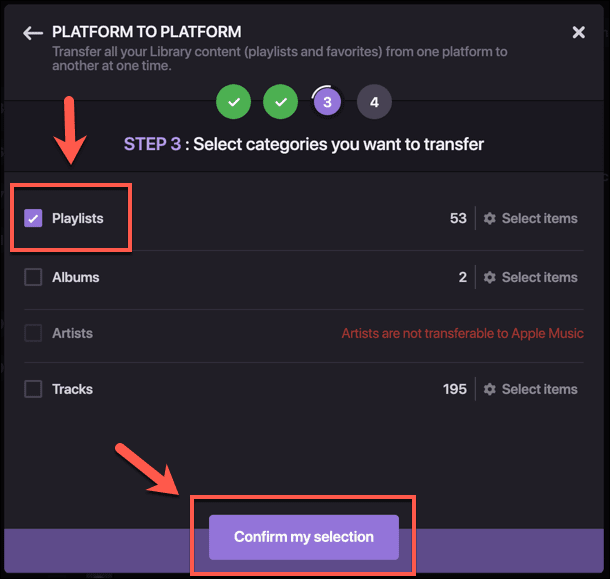The height and width of the screenshot is (579, 610).
Task: Select the step 3 indicator circle
Action: (x=327, y=101)
